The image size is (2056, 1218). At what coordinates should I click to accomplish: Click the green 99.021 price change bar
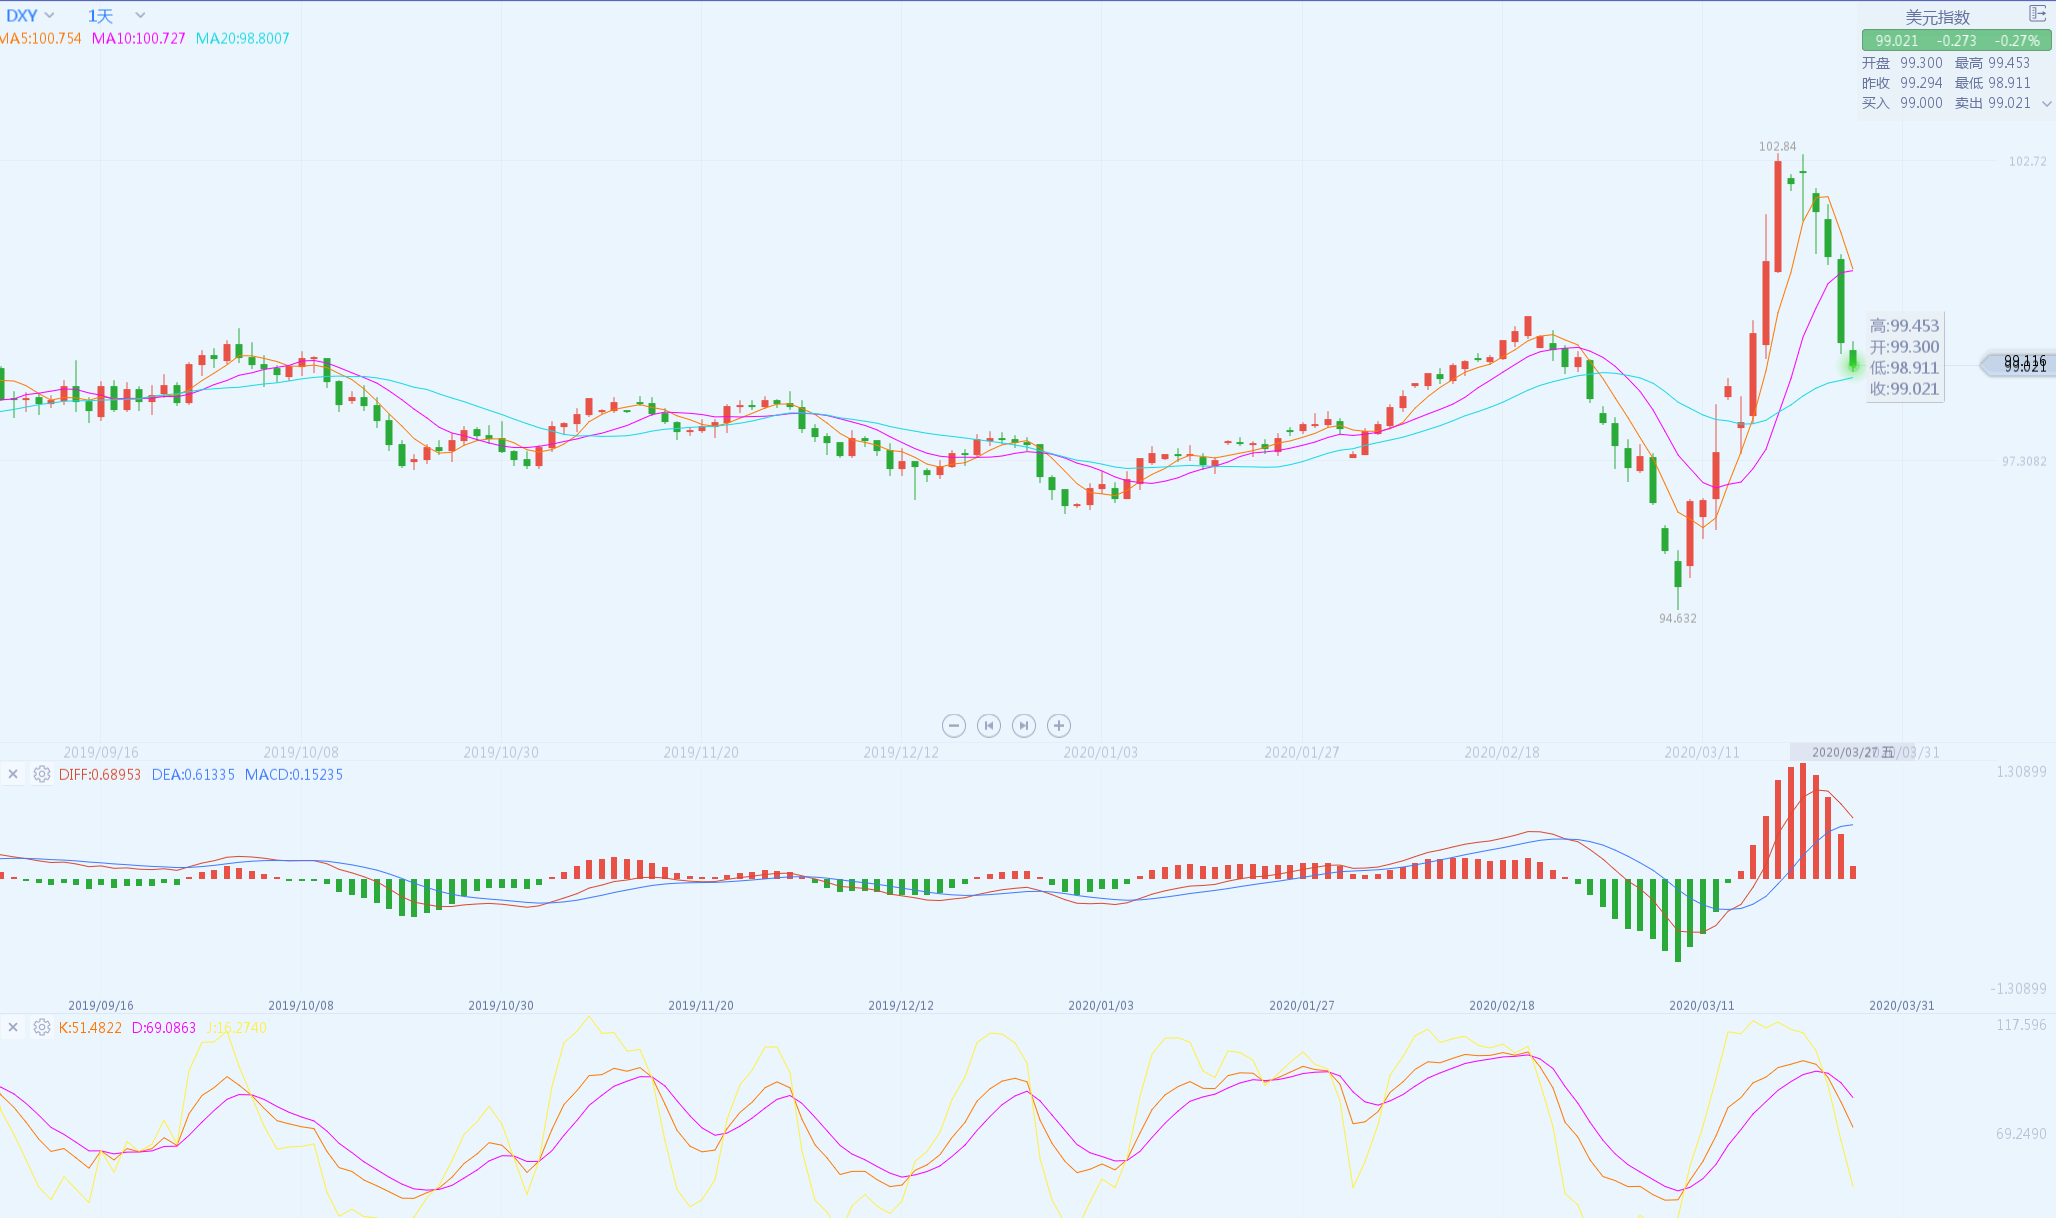[x=1956, y=40]
